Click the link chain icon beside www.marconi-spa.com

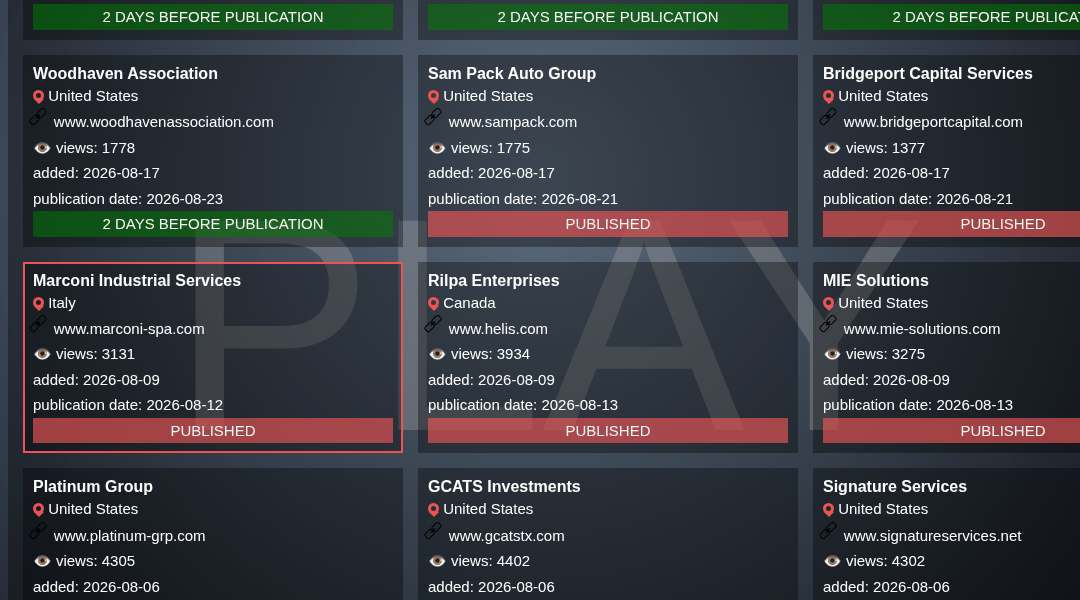[x=38, y=324]
